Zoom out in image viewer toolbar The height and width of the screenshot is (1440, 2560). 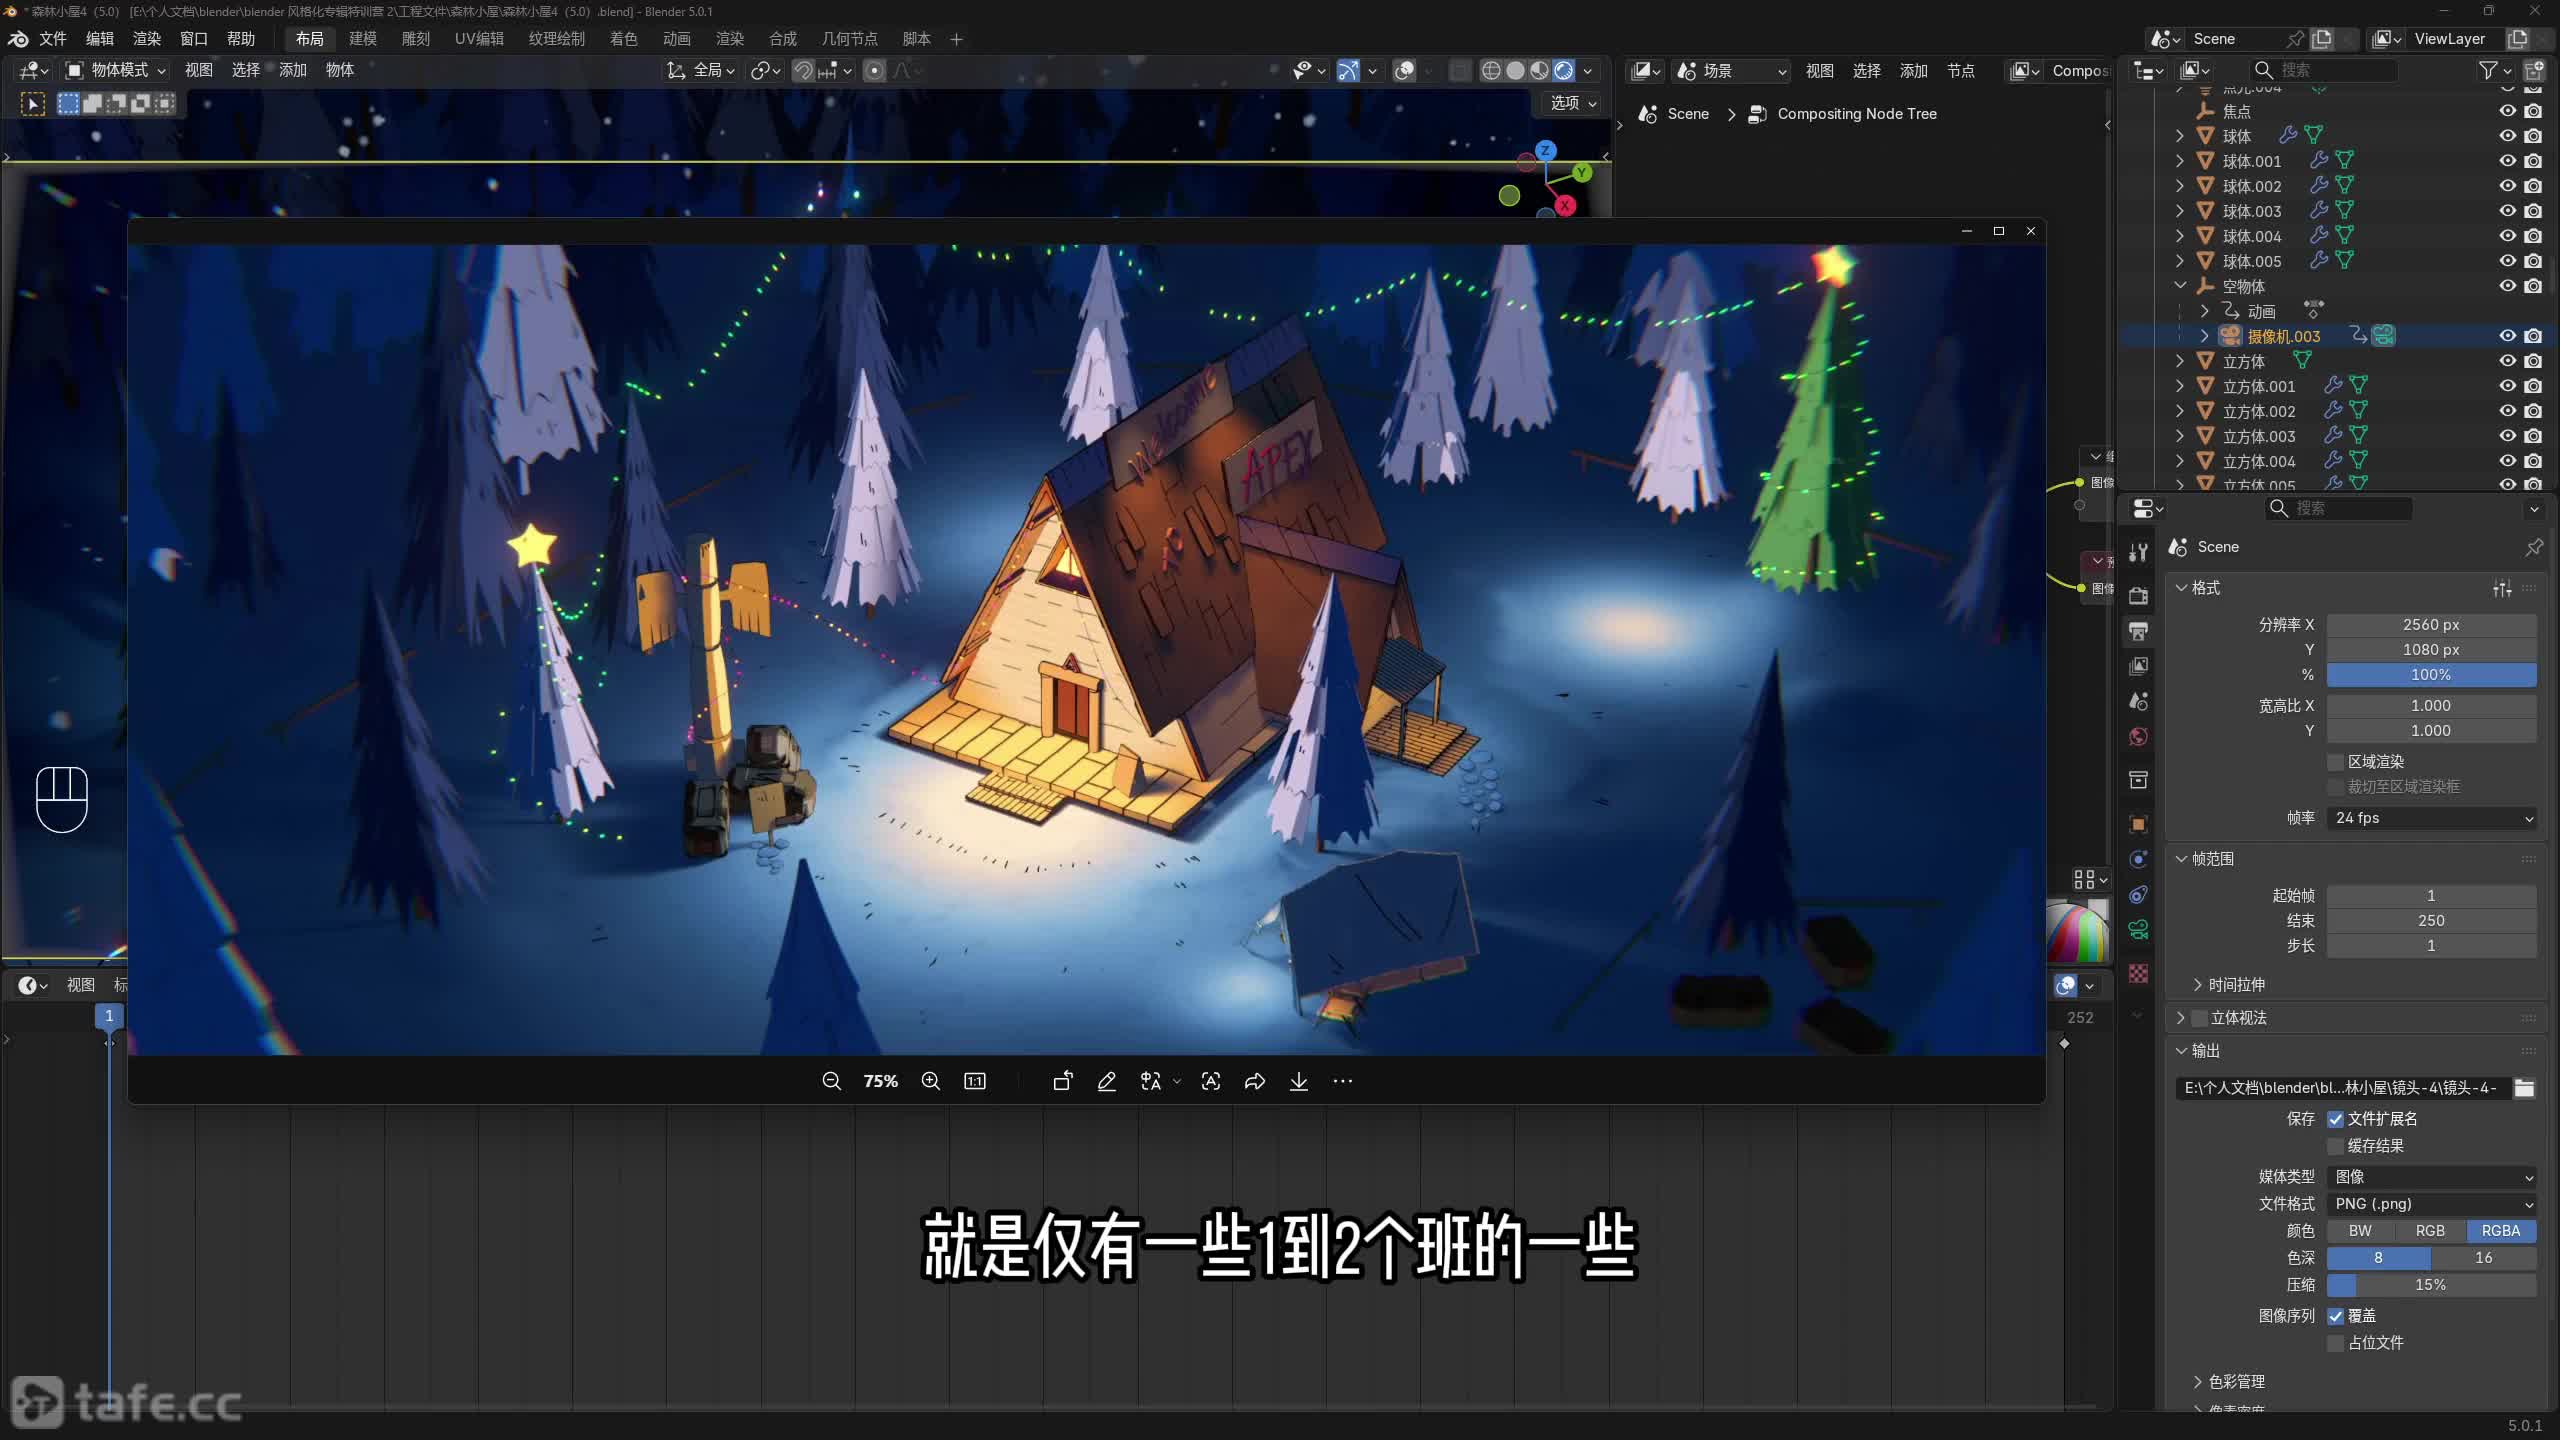pos(831,1081)
